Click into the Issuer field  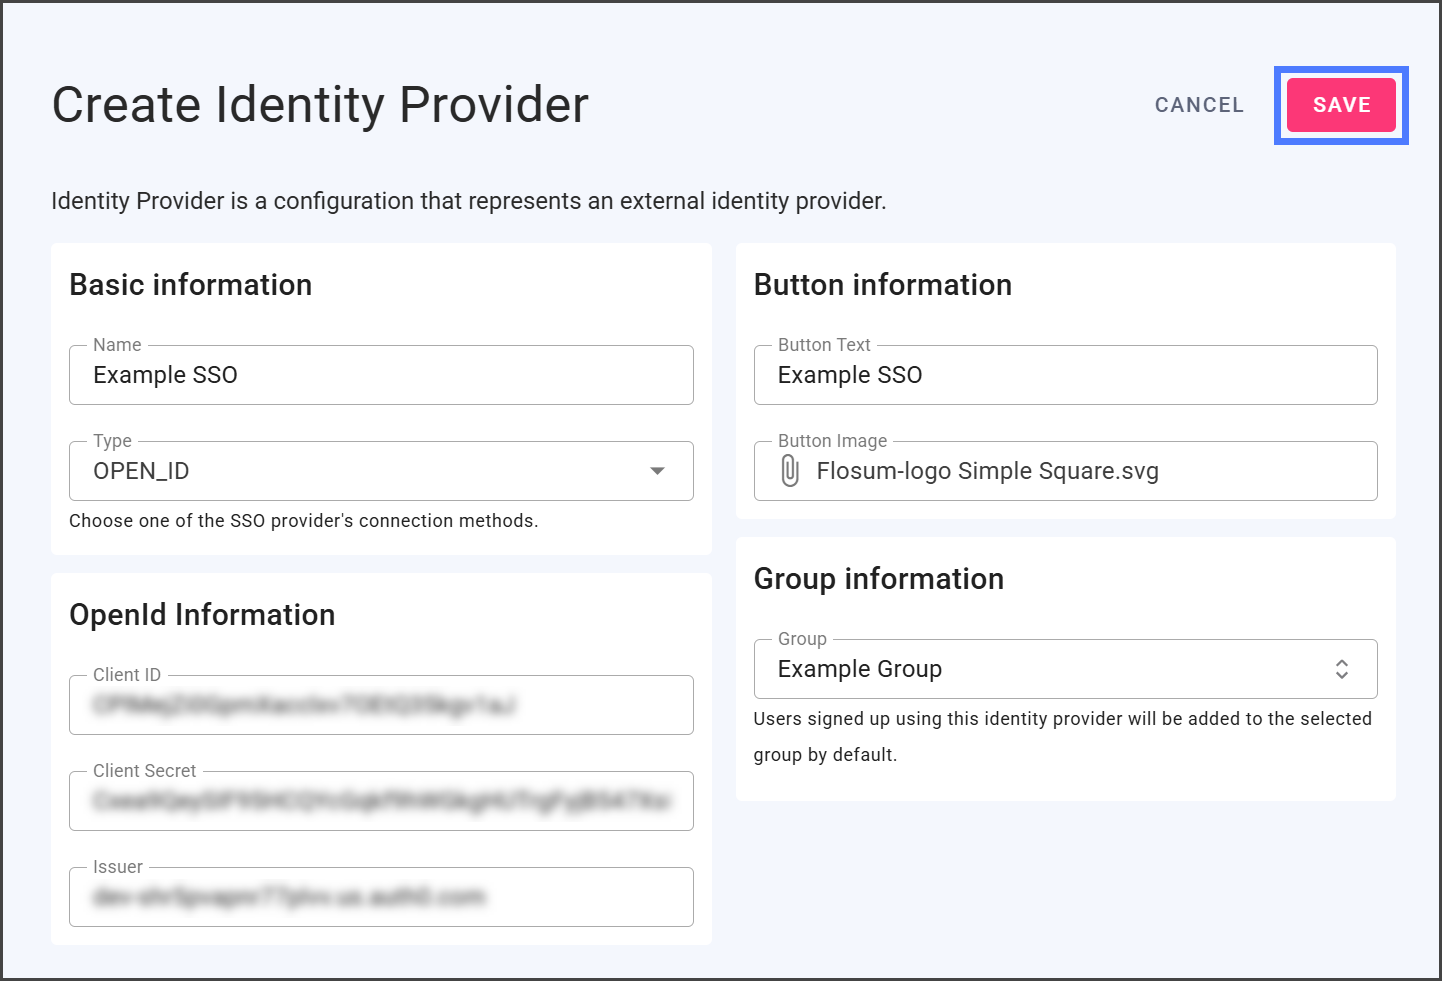(x=380, y=897)
